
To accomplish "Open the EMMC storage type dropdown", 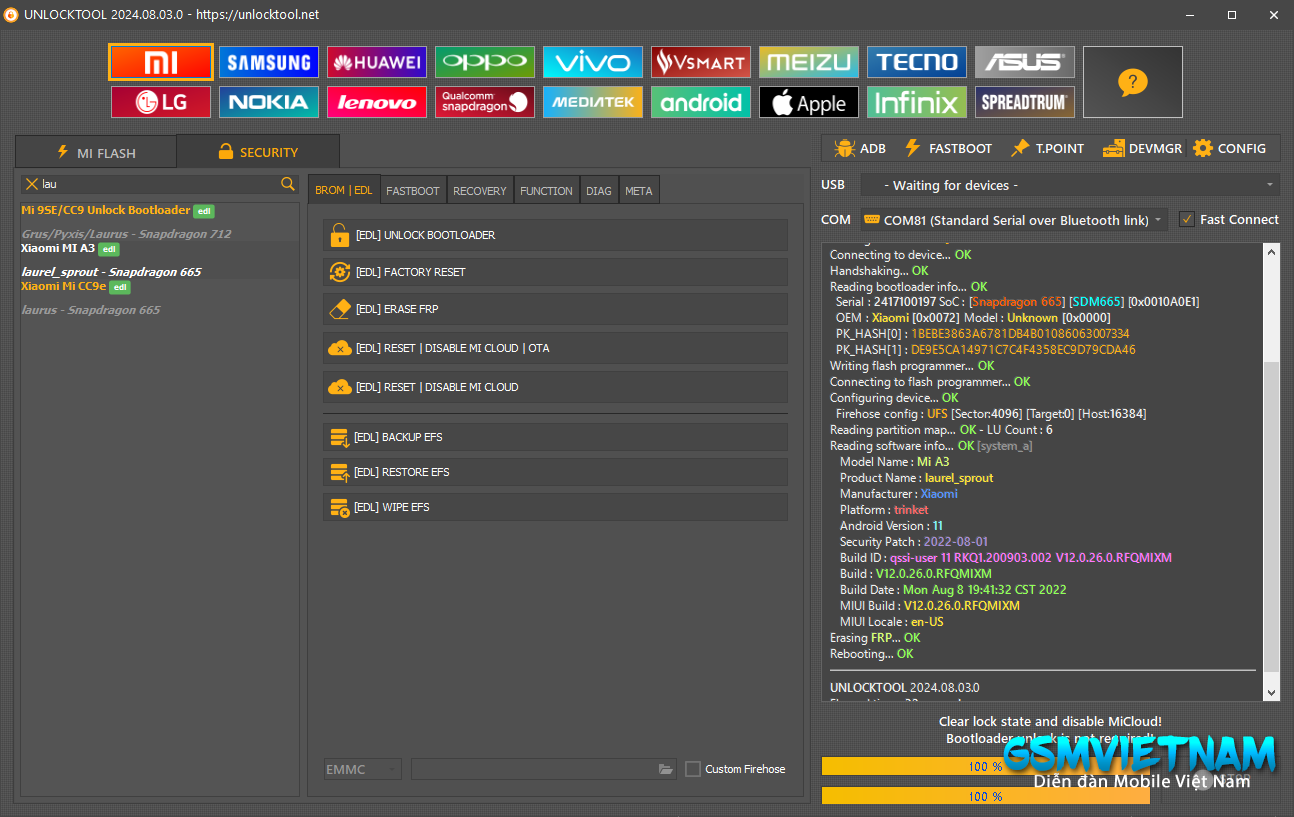I will pyautogui.click(x=362, y=769).
